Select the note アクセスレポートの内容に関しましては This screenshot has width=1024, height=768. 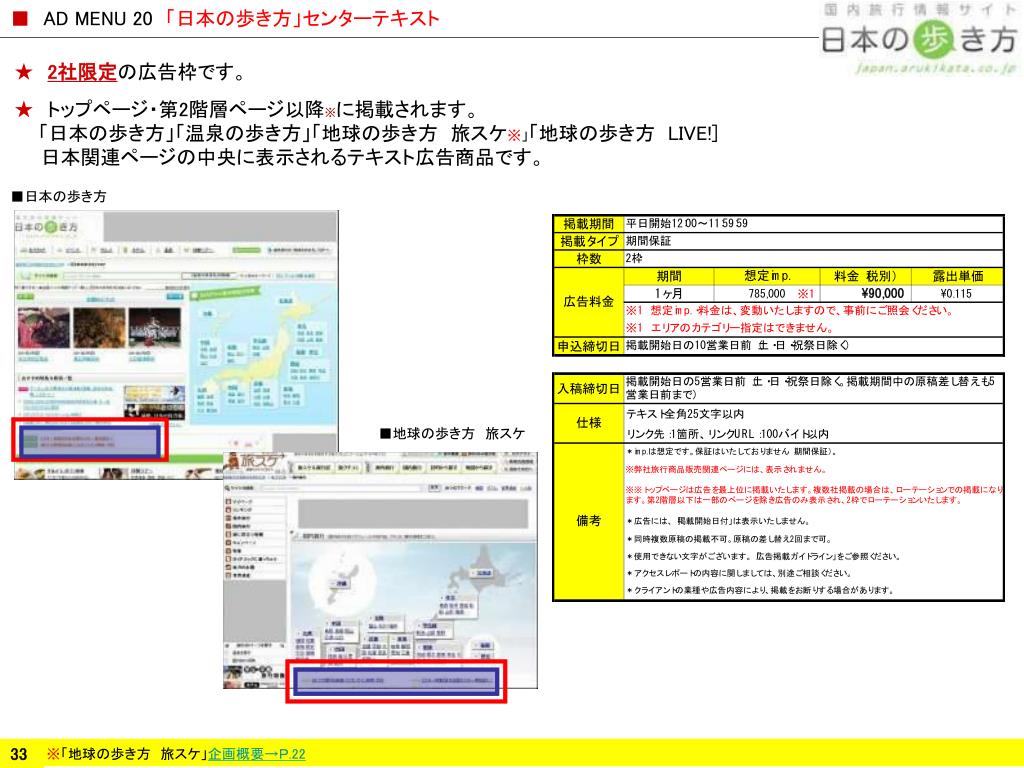739,573
